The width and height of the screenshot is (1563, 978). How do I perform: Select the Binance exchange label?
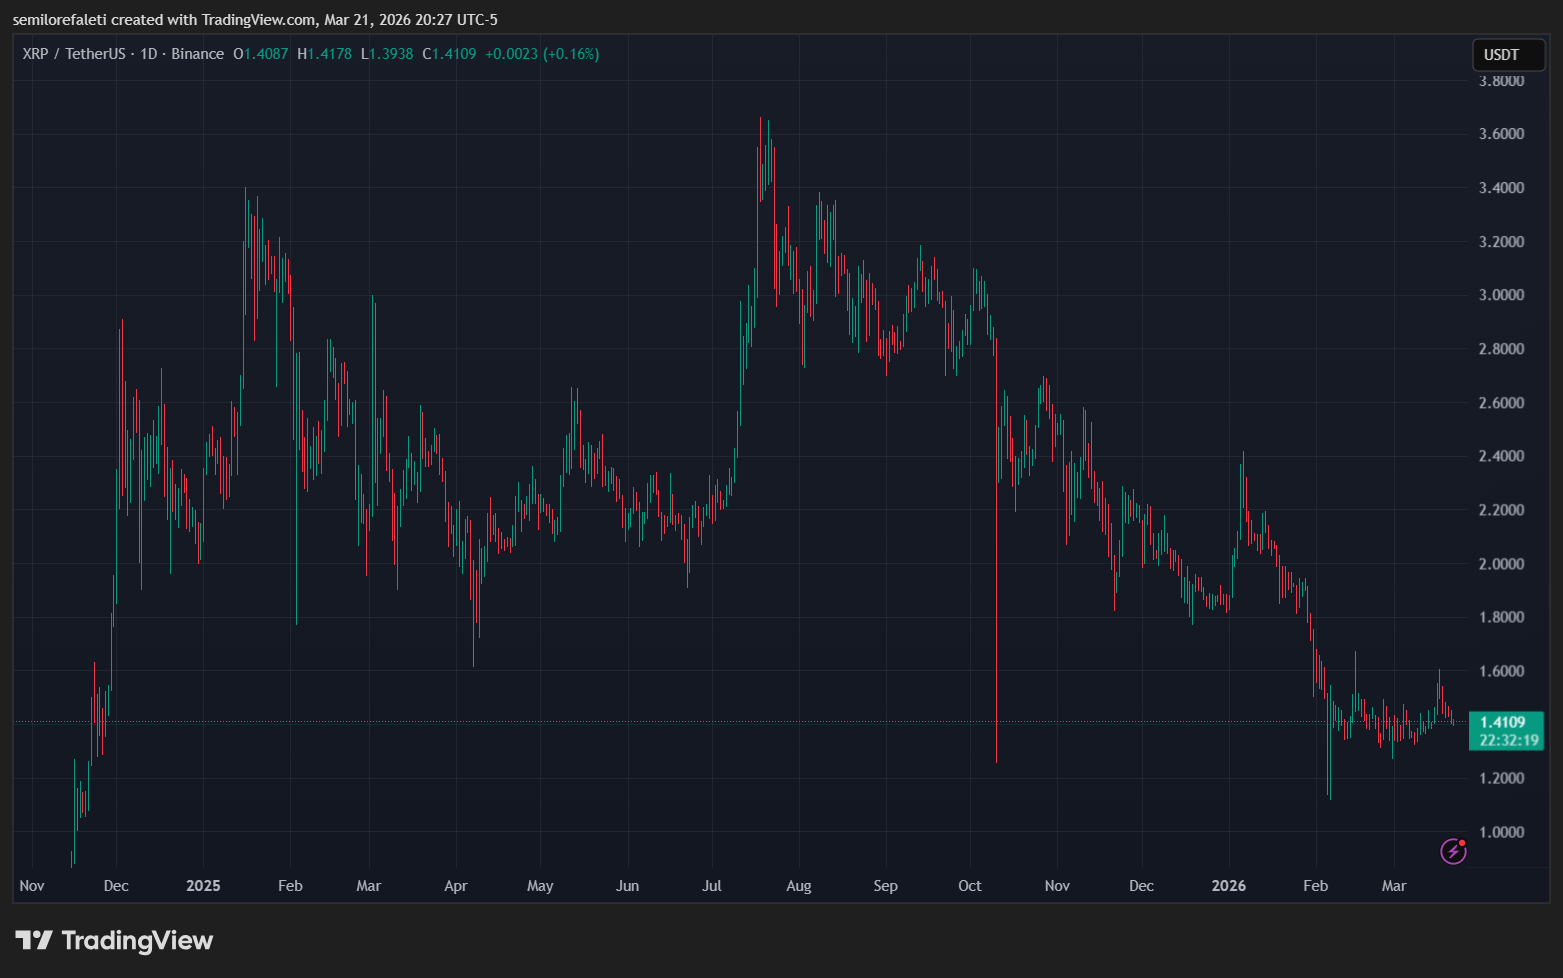197,54
